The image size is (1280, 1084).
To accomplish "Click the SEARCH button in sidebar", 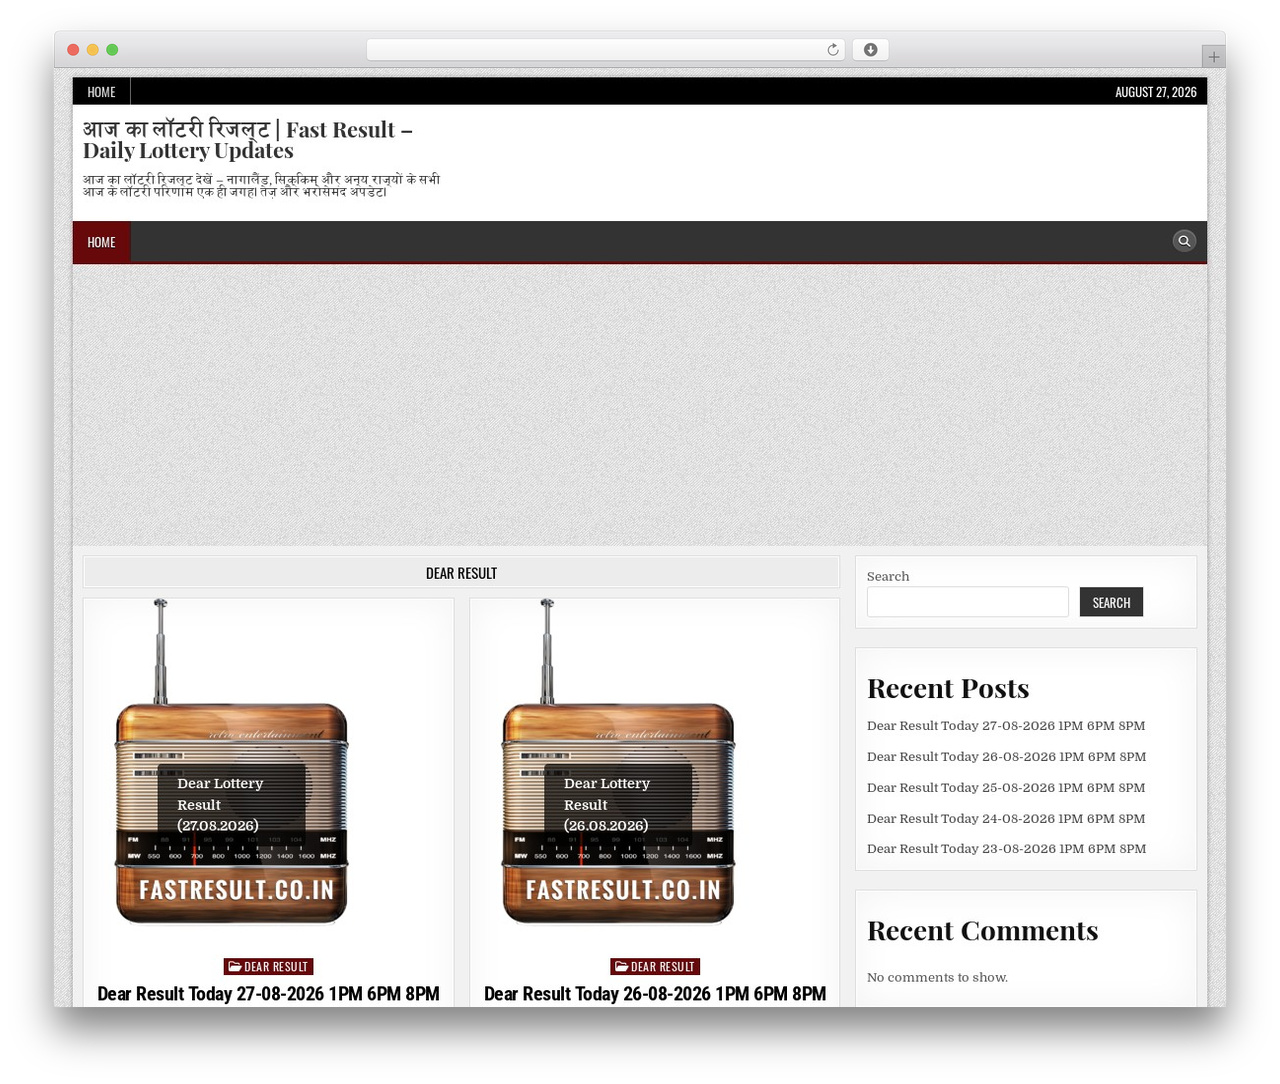I will click(1111, 602).
